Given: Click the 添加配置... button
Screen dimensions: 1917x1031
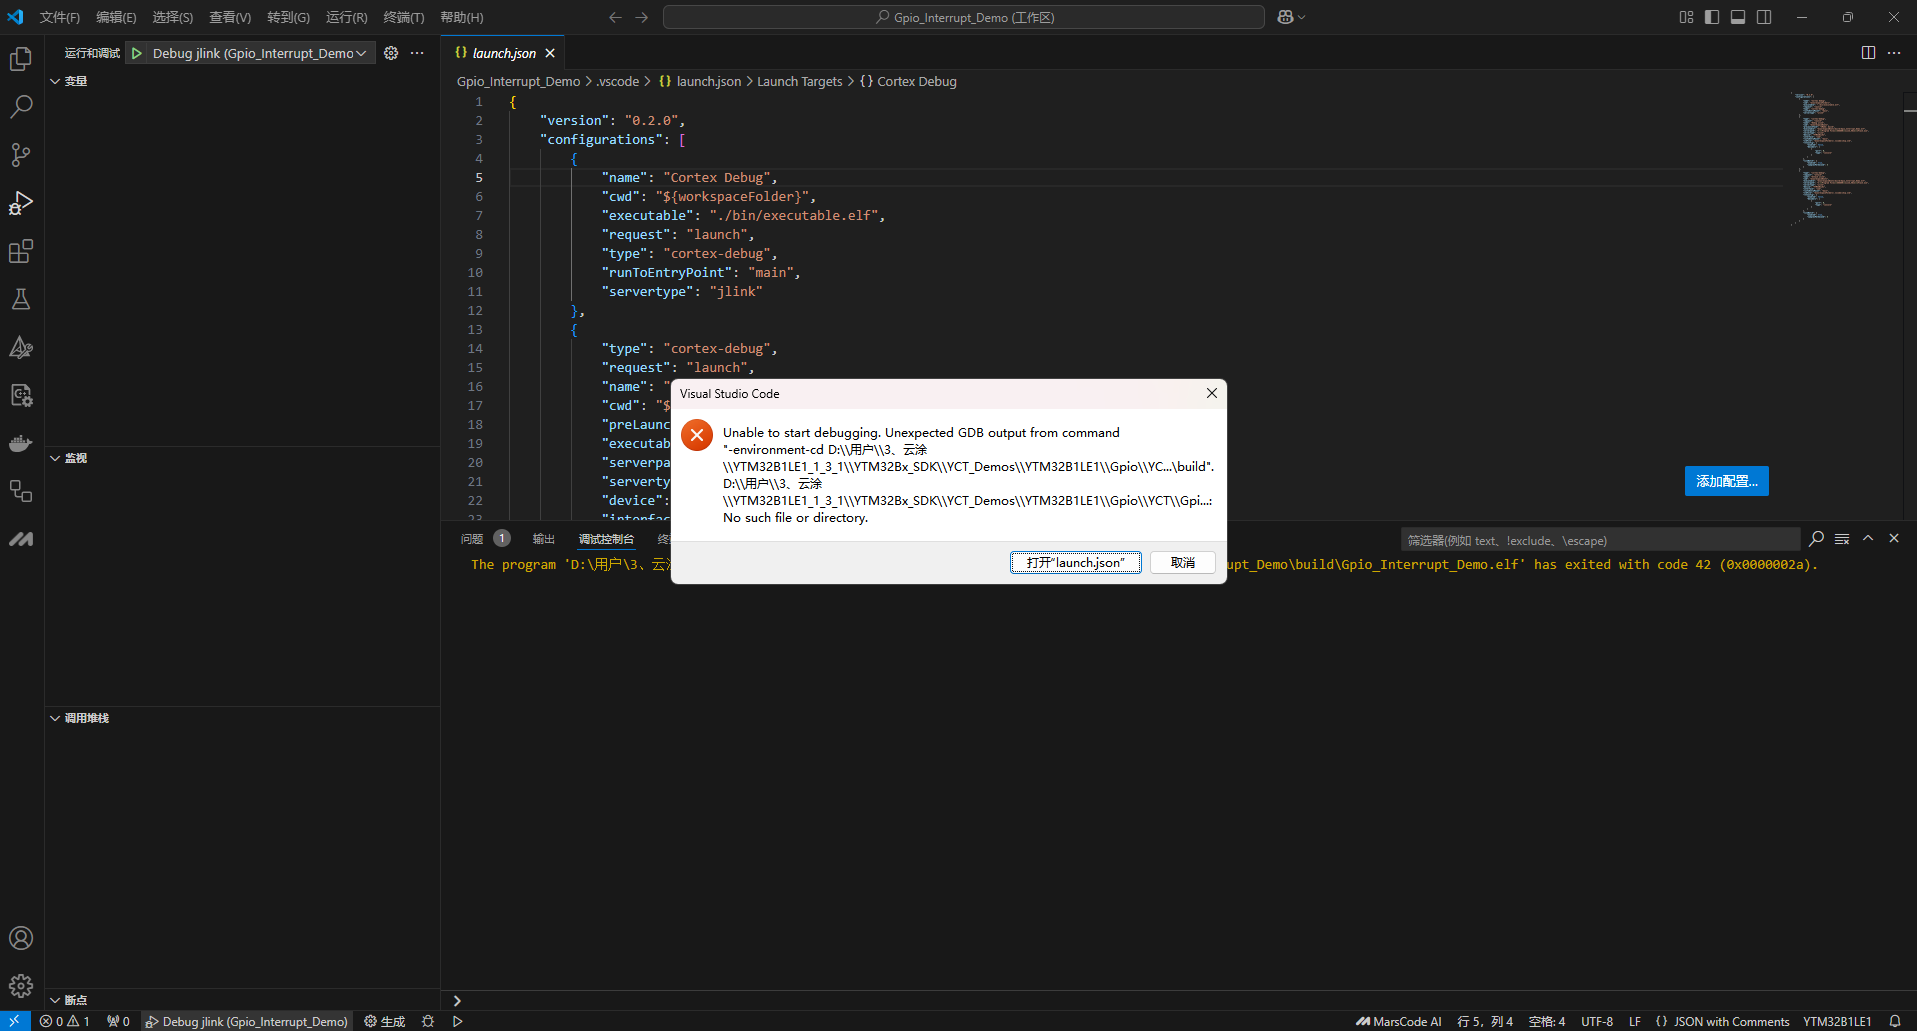Looking at the screenshot, I should click(1726, 481).
